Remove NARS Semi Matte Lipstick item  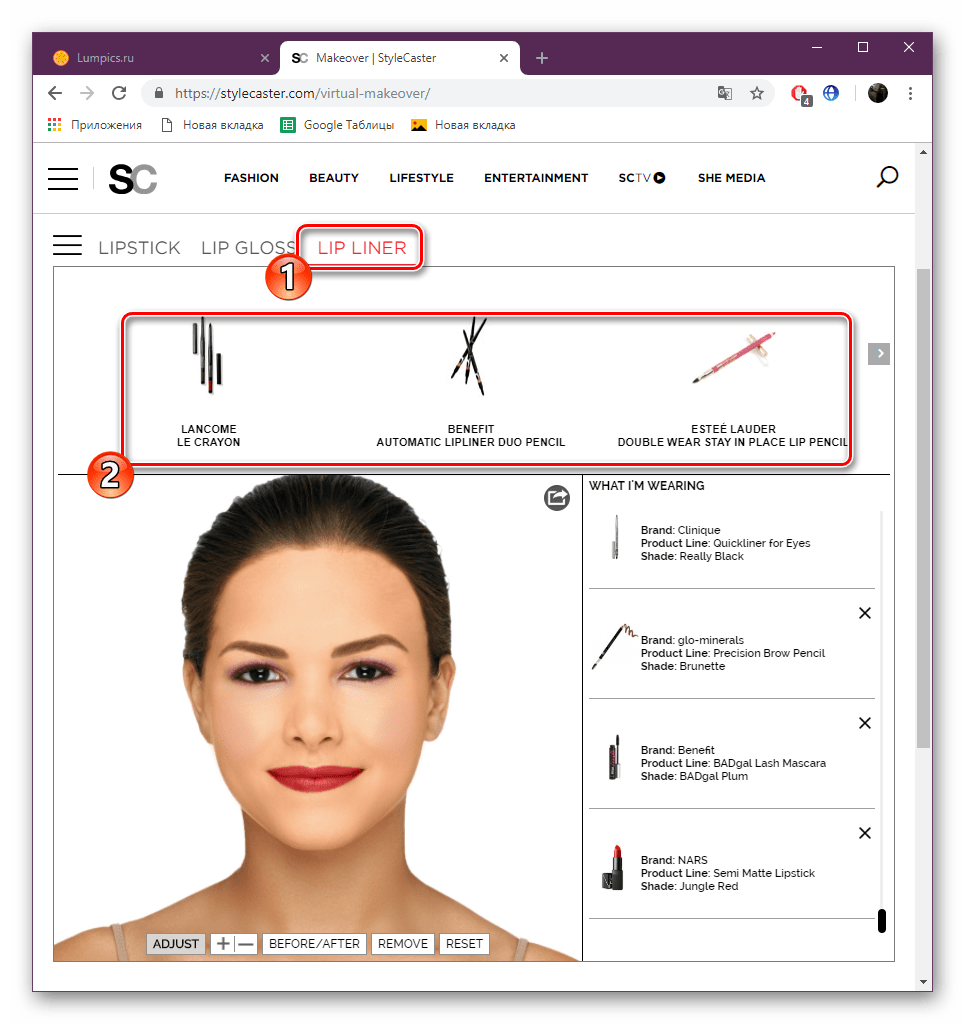click(x=865, y=833)
